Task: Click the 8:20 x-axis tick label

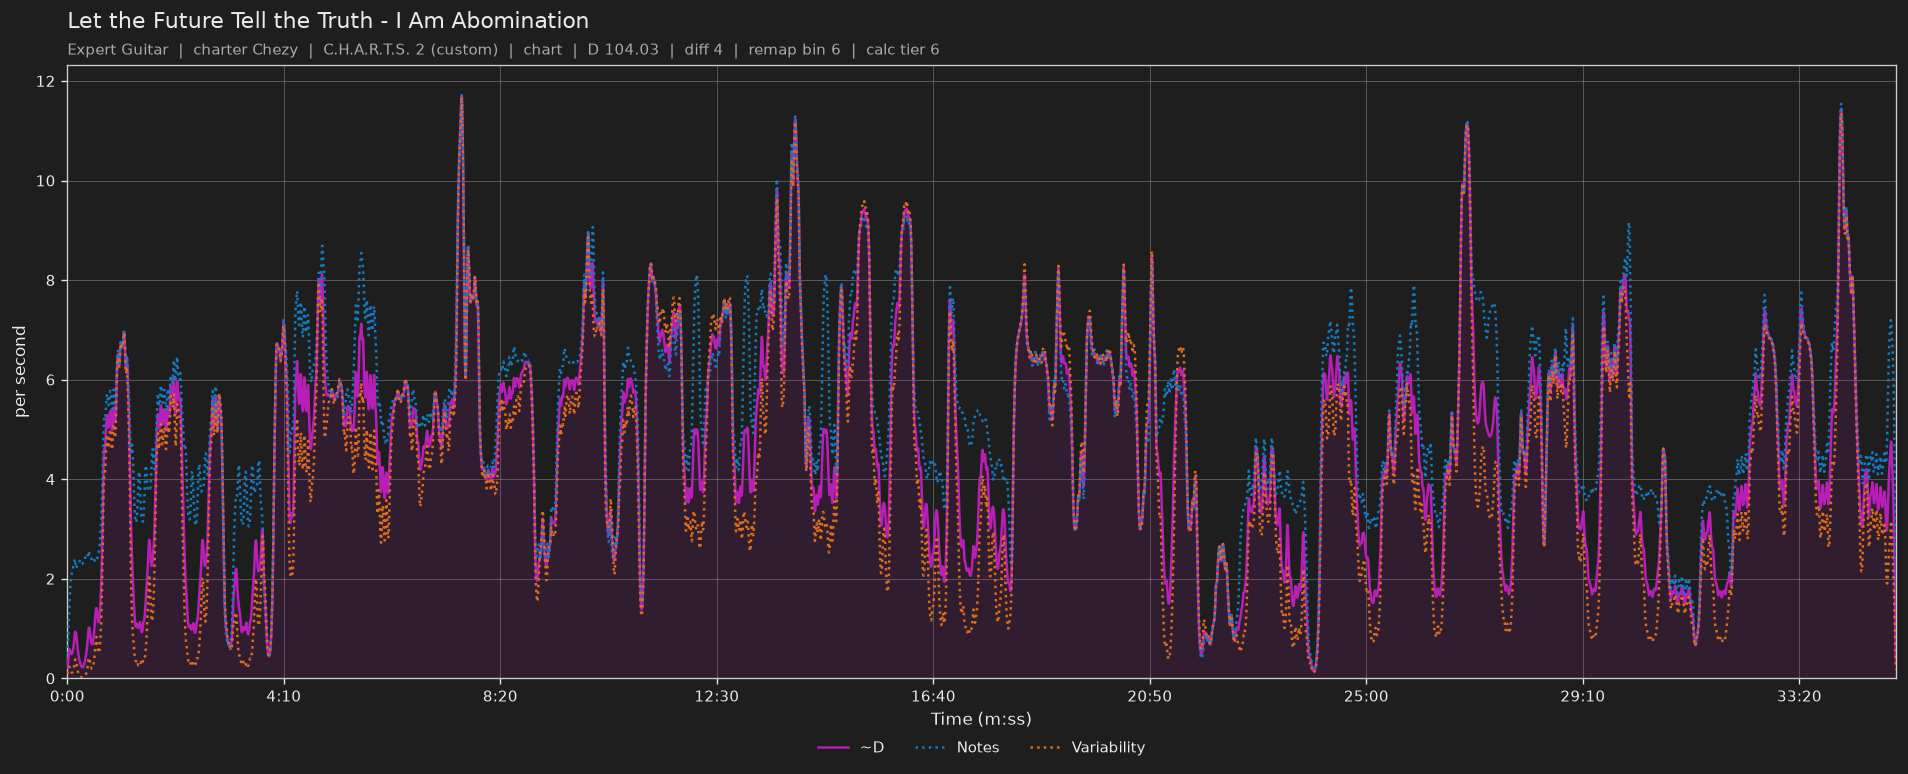Action: [500, 696]
